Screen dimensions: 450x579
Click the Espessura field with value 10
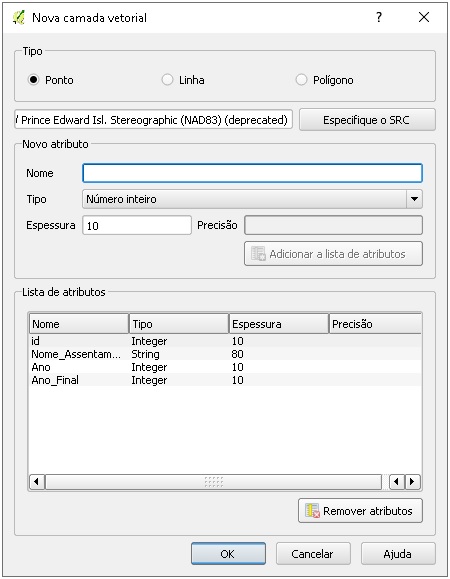pos(137,225)
